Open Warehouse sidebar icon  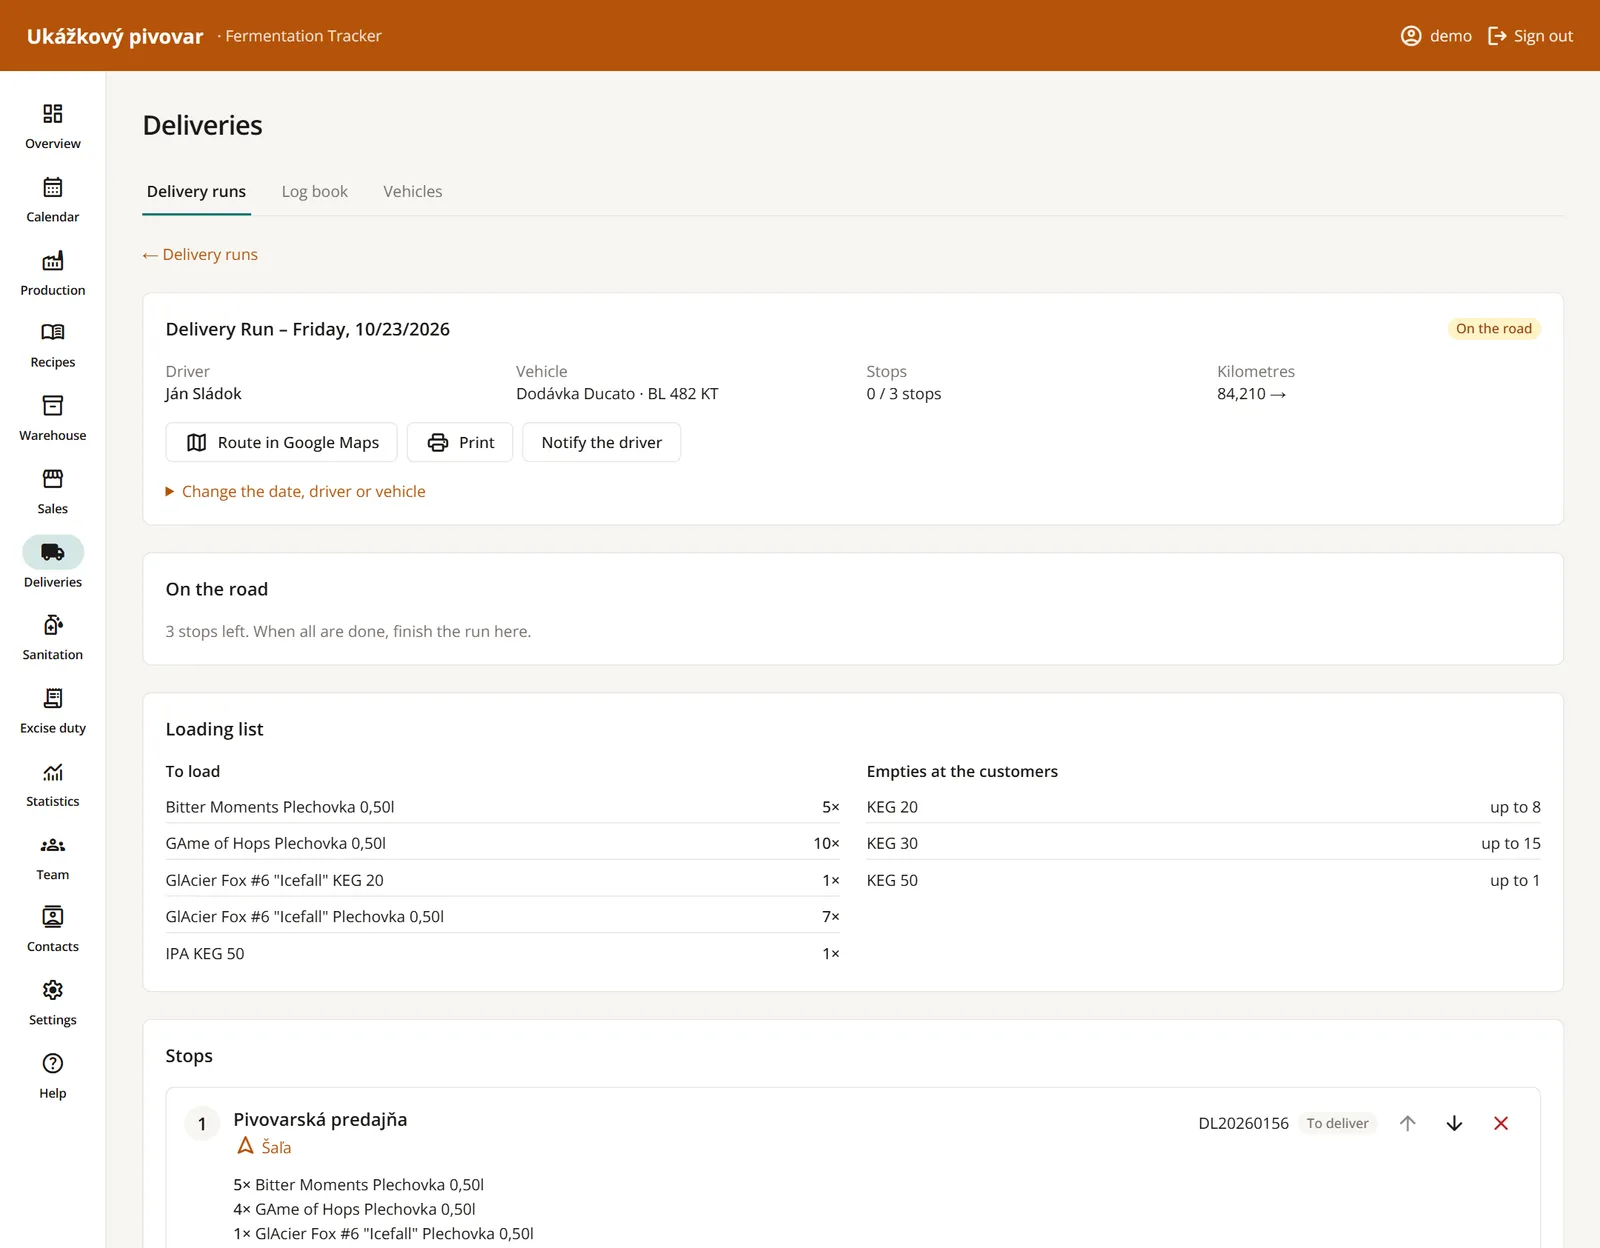click(x=53, y=405)
